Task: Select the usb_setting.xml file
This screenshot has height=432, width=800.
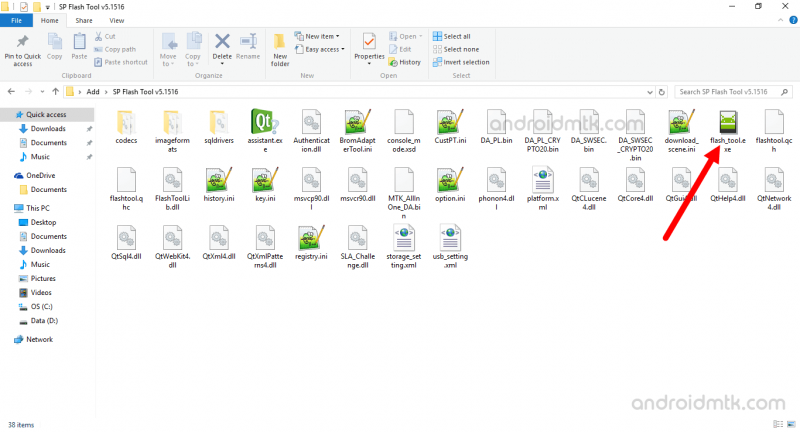Action: [450, 247]
